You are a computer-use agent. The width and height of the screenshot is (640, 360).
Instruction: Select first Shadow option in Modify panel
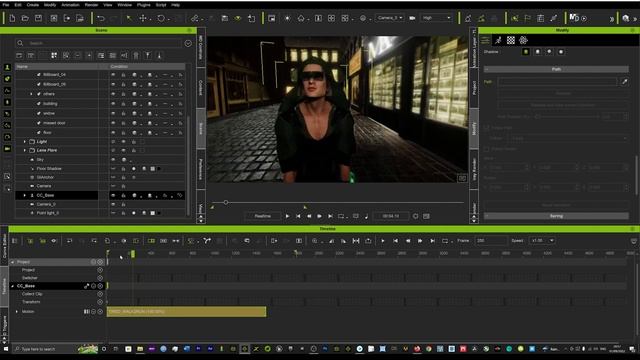click(x=526, y=52)
